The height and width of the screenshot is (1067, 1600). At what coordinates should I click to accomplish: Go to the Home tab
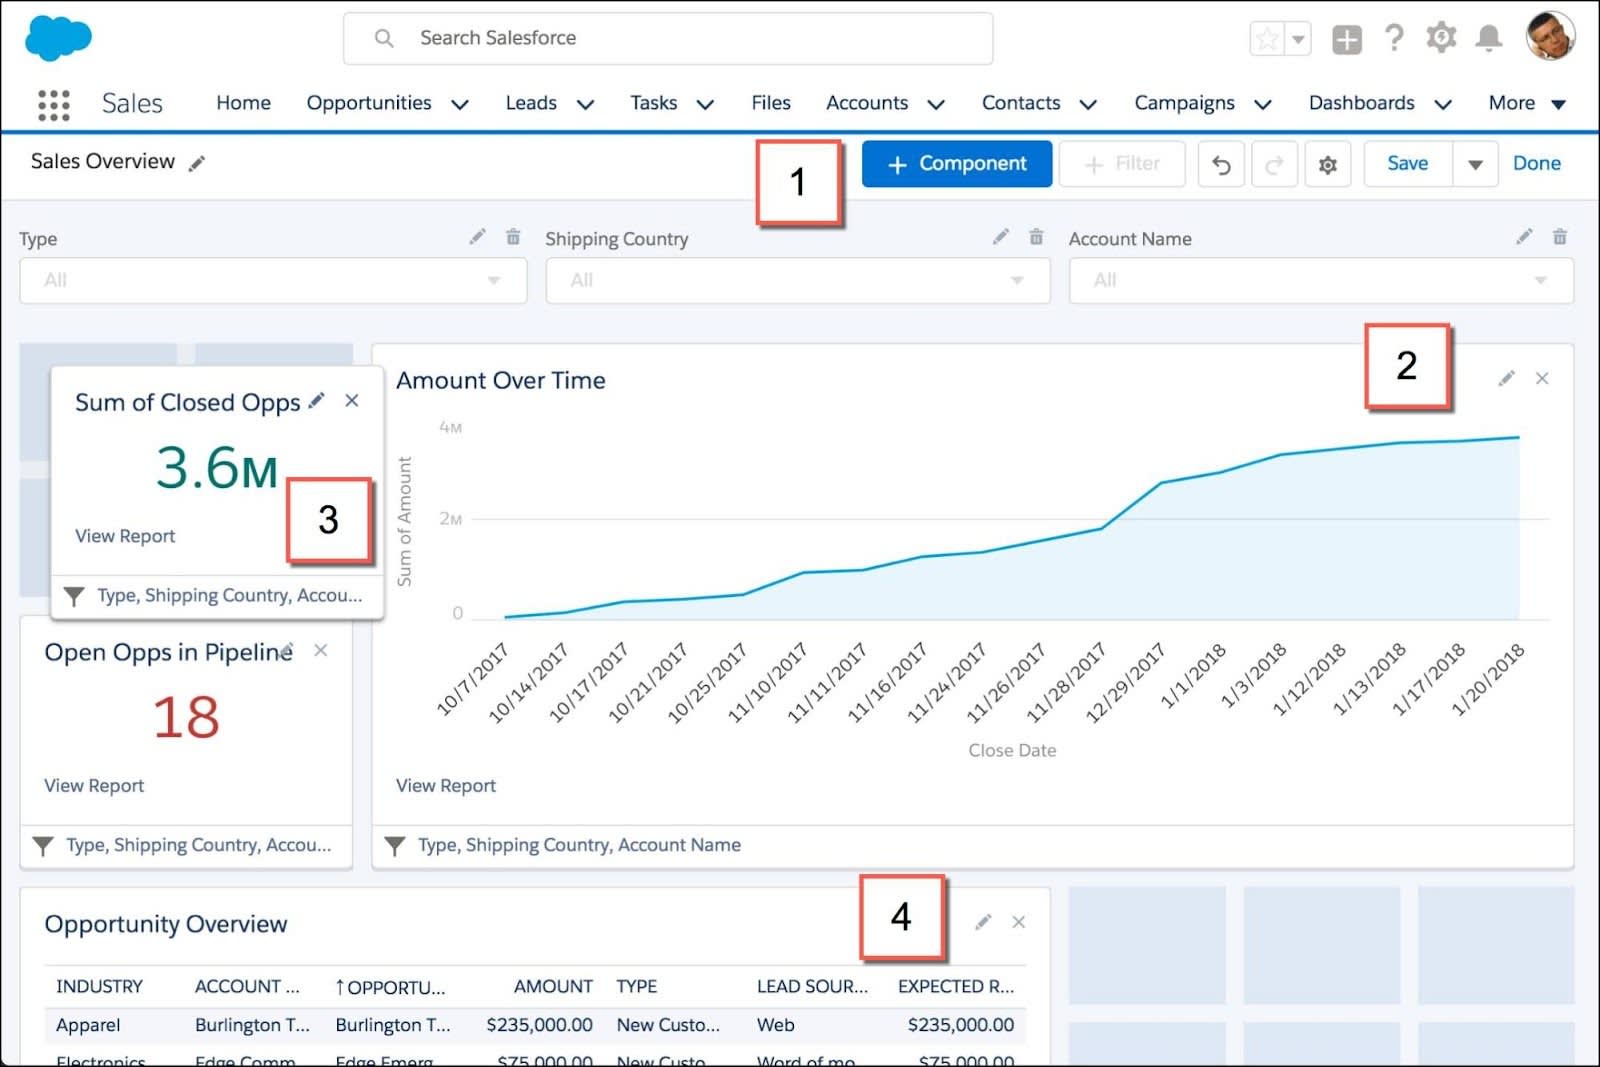tap(243, 103)
